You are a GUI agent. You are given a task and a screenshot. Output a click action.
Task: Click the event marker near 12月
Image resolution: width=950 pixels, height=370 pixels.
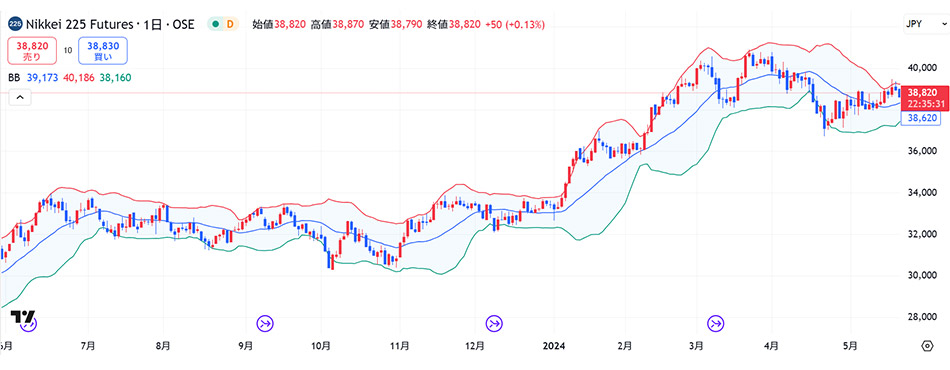point(495,323)
